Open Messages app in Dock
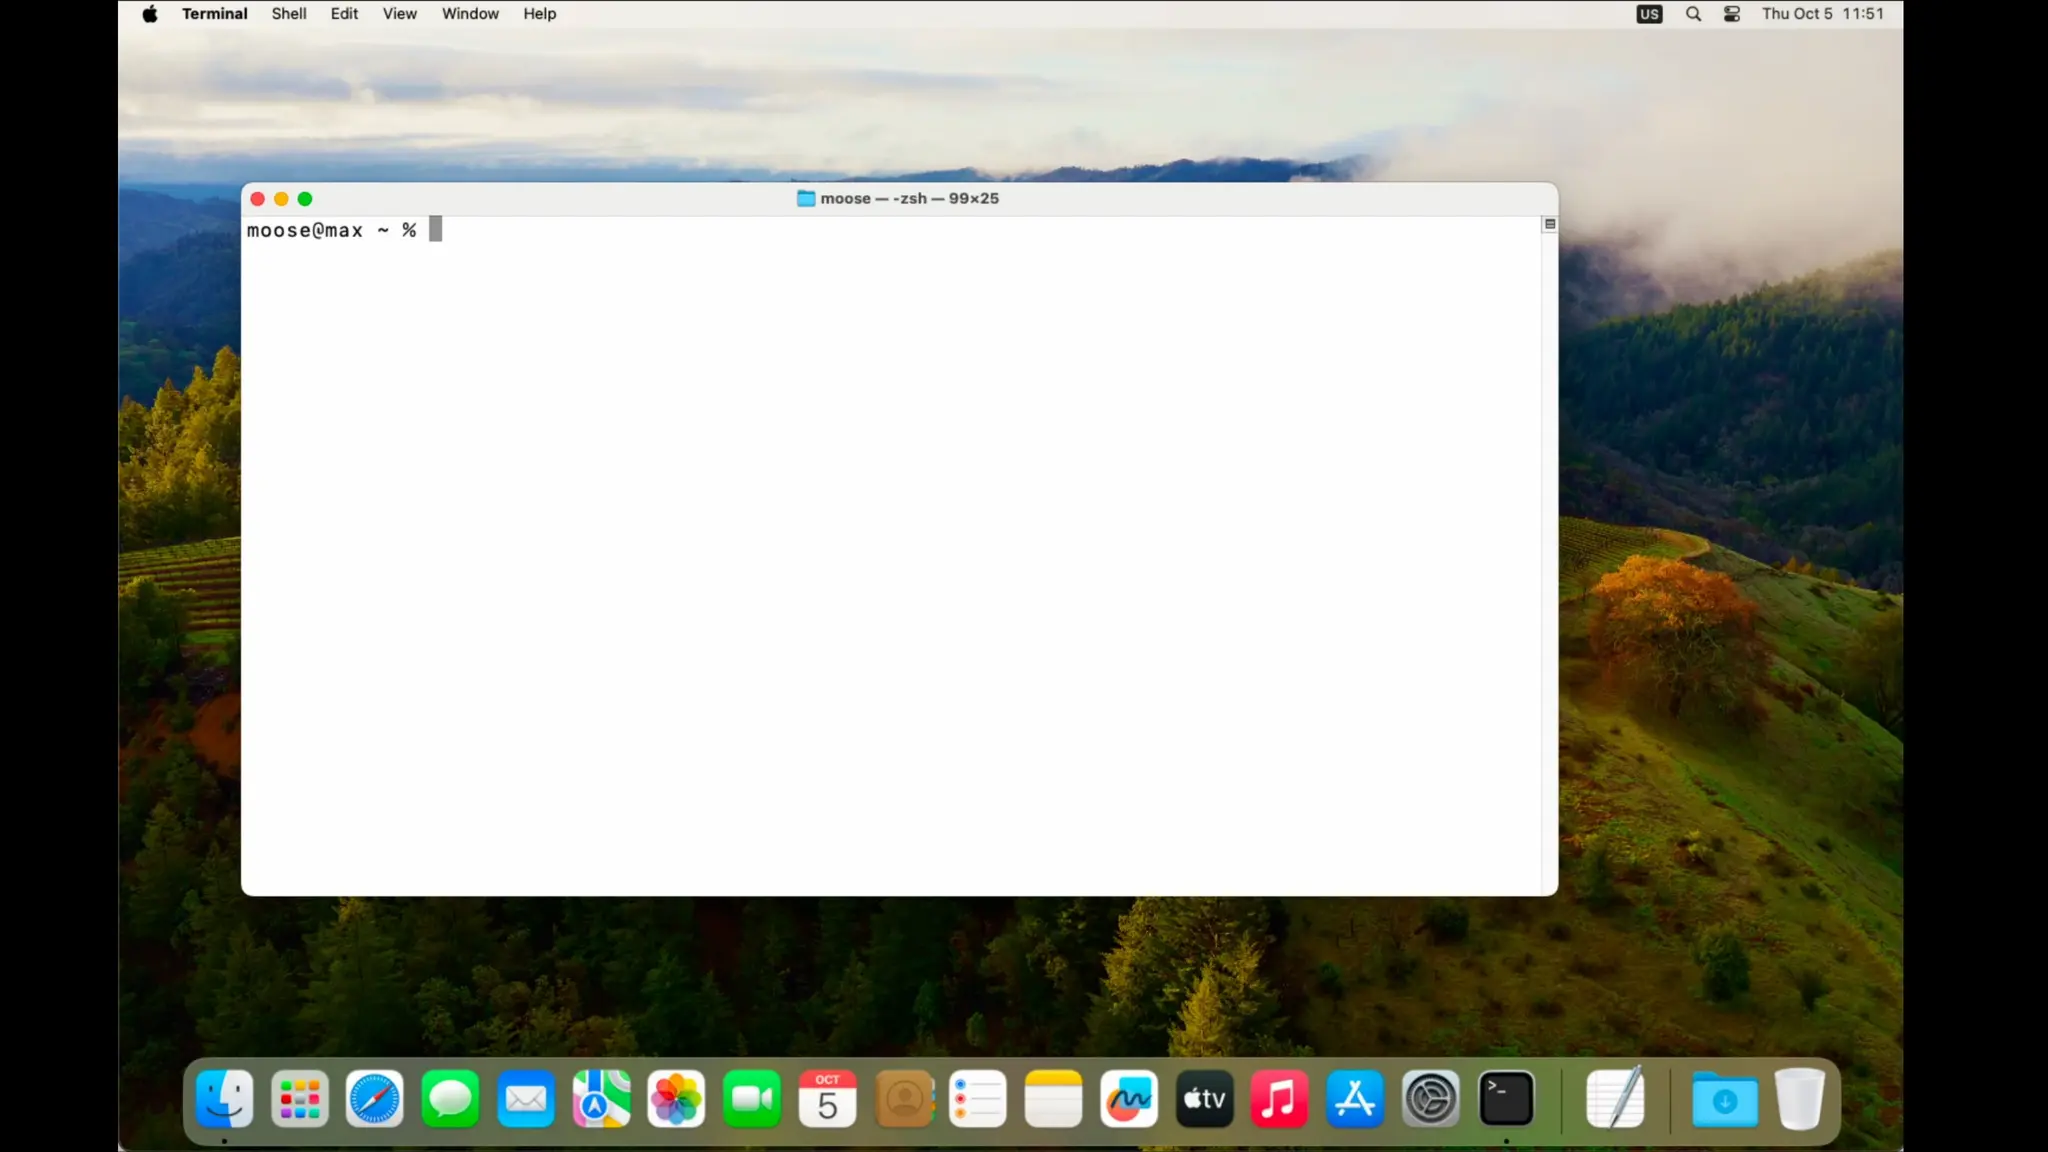2048x1152 pixels. (450, 1099)
